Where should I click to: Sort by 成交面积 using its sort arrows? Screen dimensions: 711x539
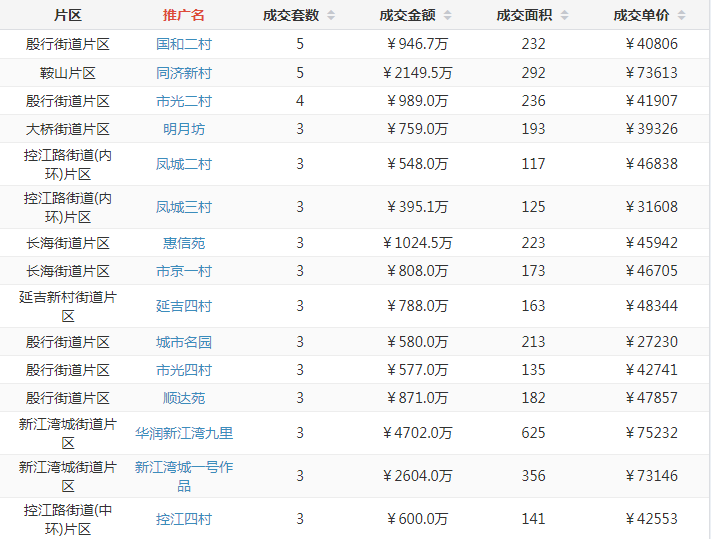pos(565,15)
